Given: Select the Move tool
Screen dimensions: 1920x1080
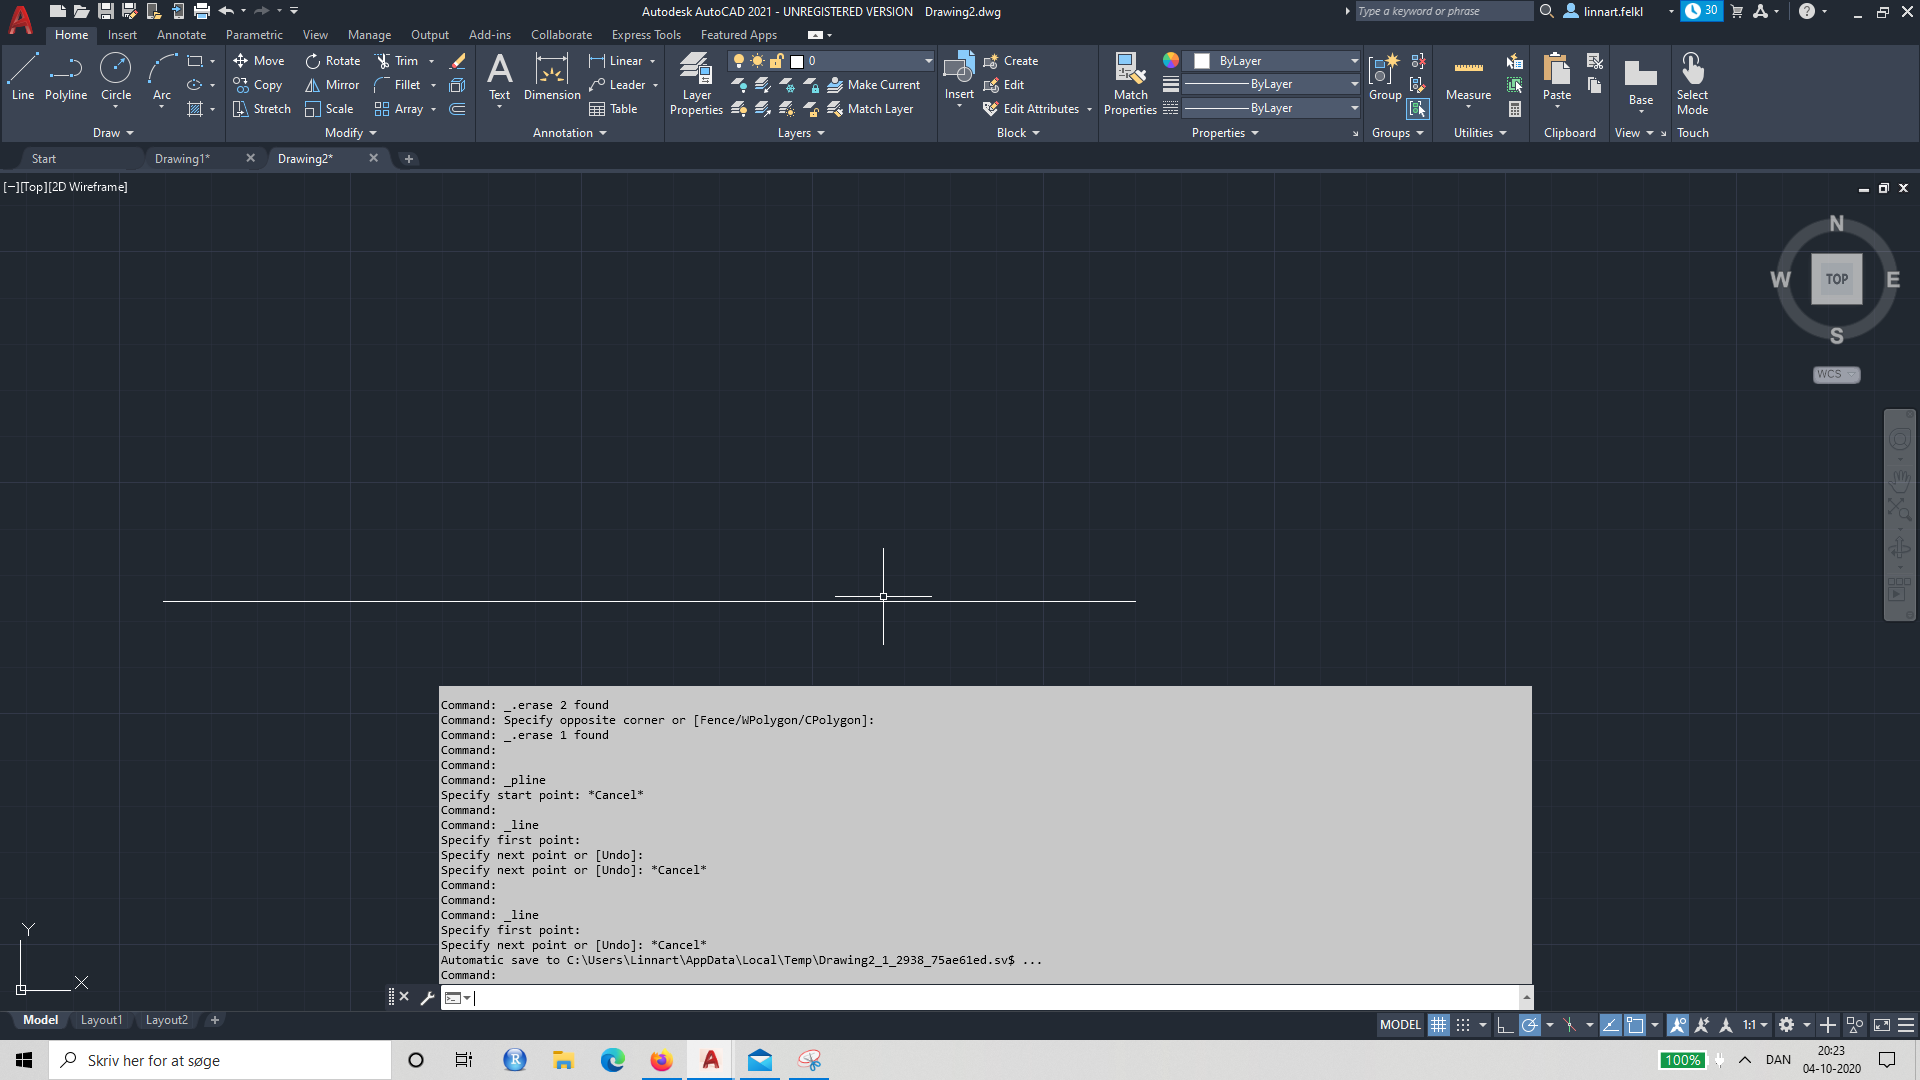Looking at the screenshot, I should tap(259, 60).
